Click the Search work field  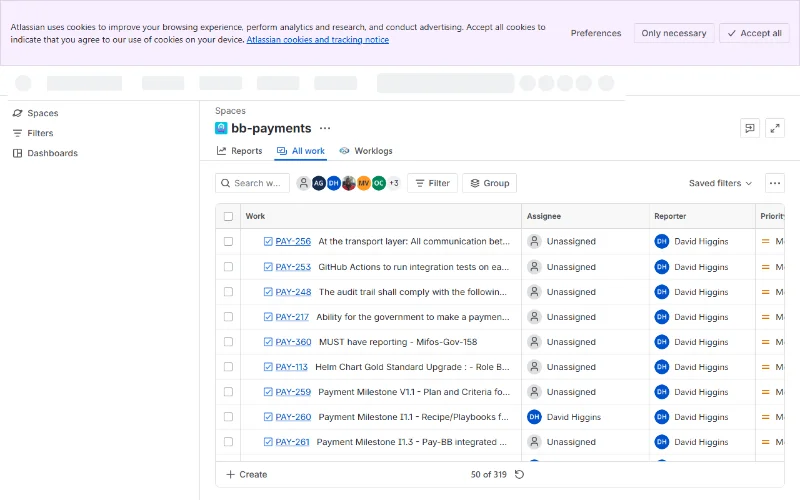253,183
